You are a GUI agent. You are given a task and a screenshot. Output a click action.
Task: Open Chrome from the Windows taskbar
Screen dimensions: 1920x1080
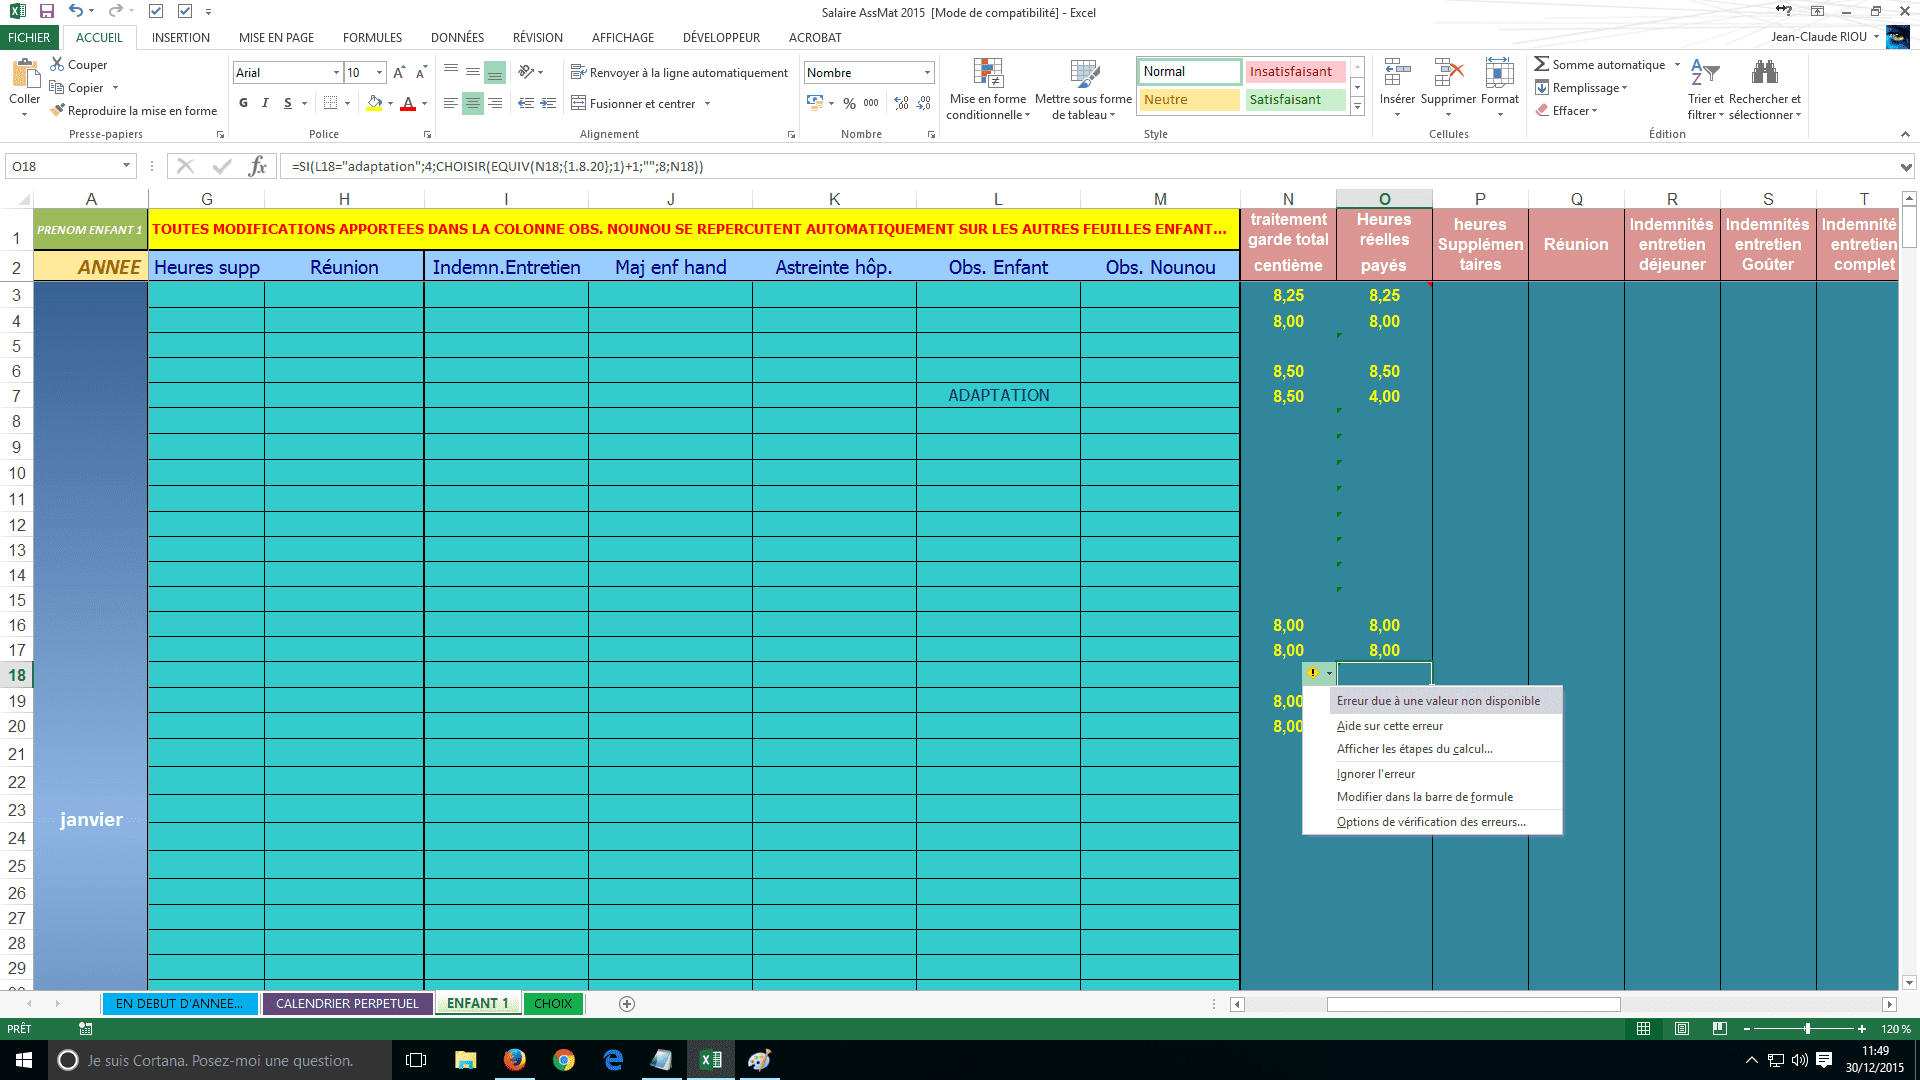pyautogui.click(x=564, y=1060)
